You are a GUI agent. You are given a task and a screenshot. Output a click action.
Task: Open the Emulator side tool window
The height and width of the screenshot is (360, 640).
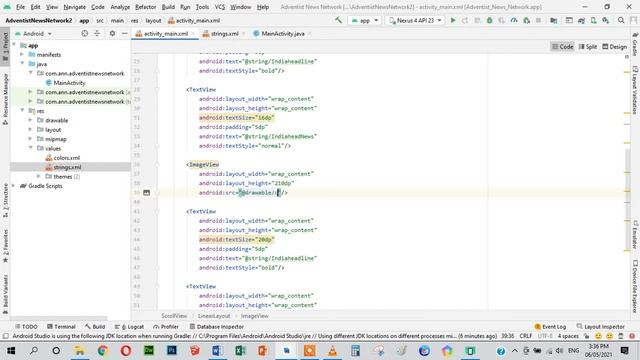635,235
